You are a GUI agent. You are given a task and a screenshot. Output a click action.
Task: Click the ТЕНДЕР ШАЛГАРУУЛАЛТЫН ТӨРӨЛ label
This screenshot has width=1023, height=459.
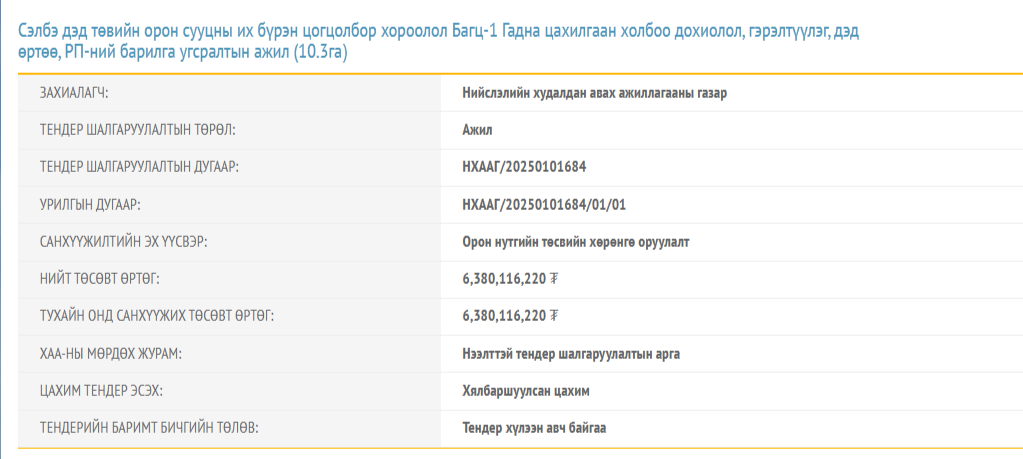click(x=137, y=129)
